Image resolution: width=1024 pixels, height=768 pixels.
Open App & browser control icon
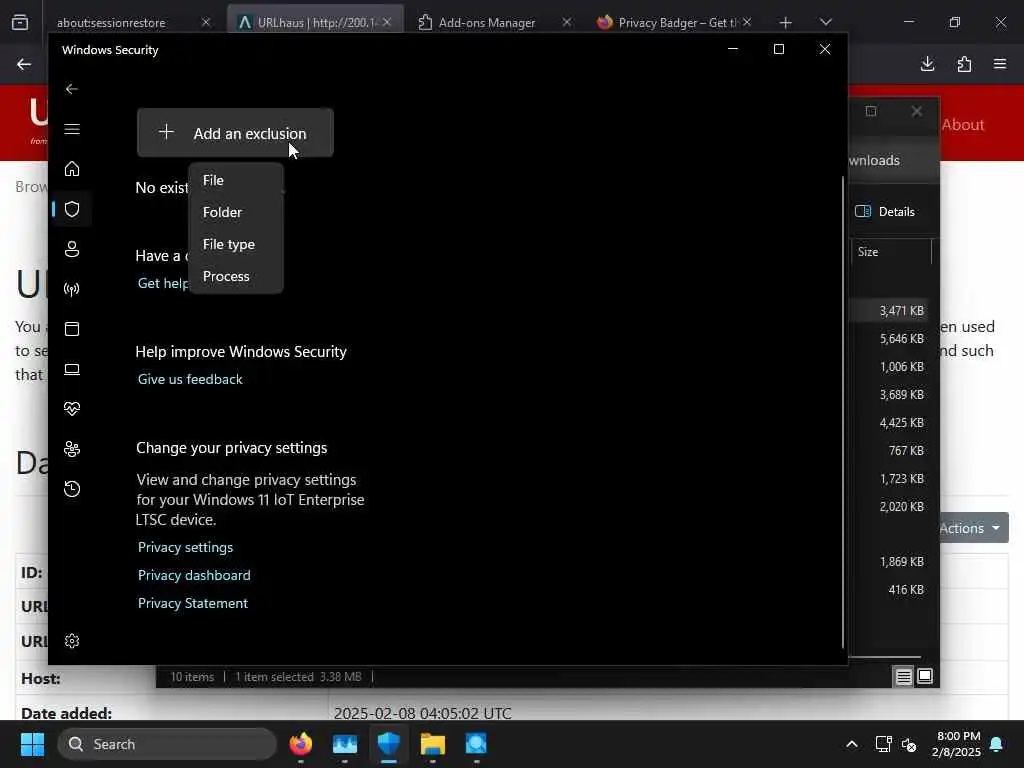72,328
